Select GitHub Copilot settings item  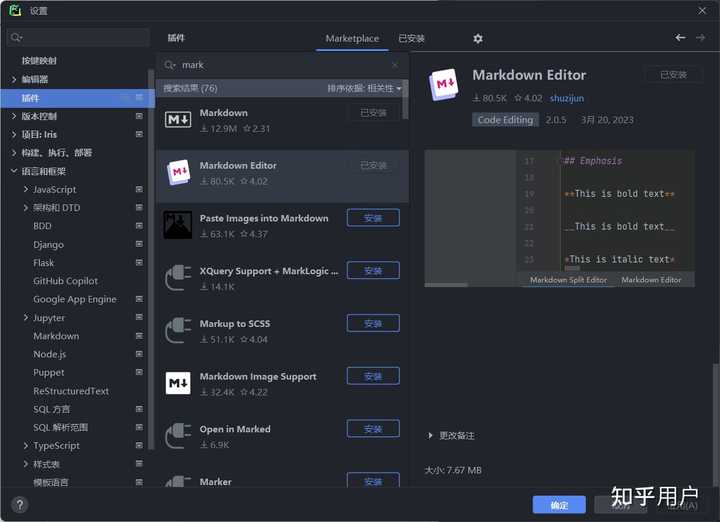[65, 281]
